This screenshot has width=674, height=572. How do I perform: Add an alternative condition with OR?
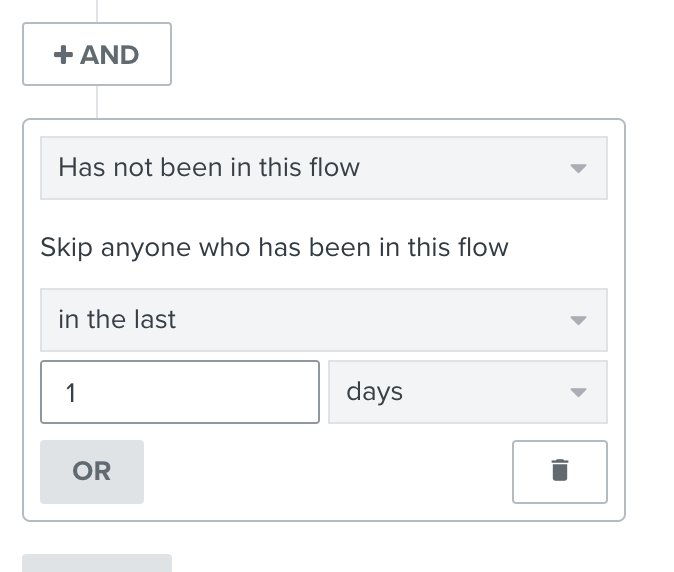pos(92,471)
